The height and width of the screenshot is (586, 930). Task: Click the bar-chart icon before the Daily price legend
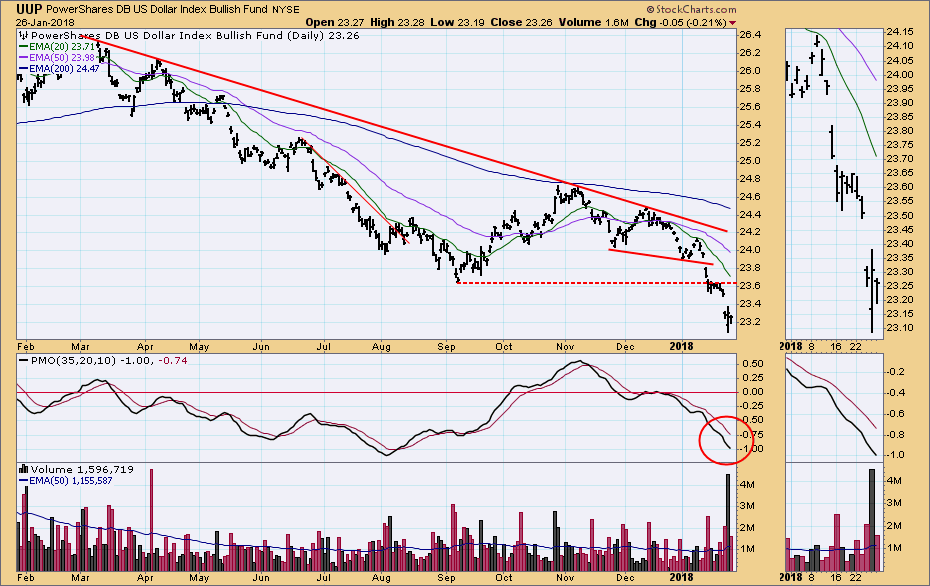(x=24, y=36)
